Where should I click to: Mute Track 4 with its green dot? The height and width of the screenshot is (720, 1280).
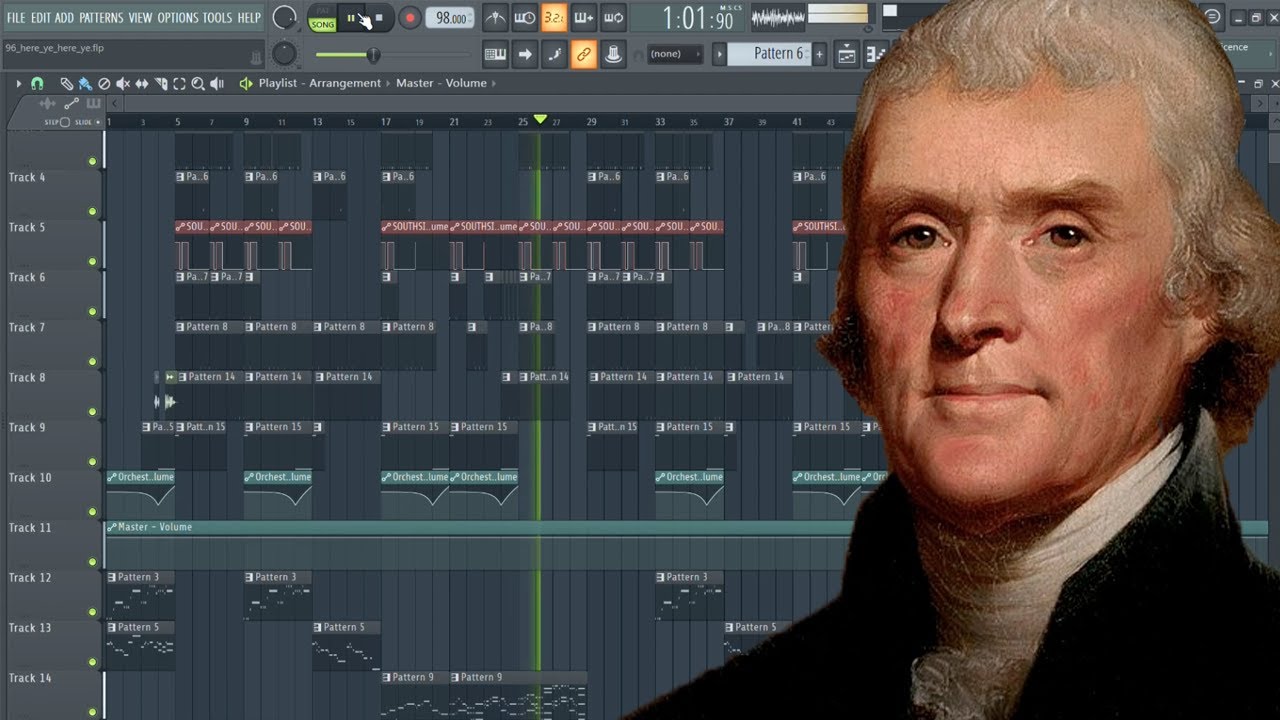click(92, 212)
